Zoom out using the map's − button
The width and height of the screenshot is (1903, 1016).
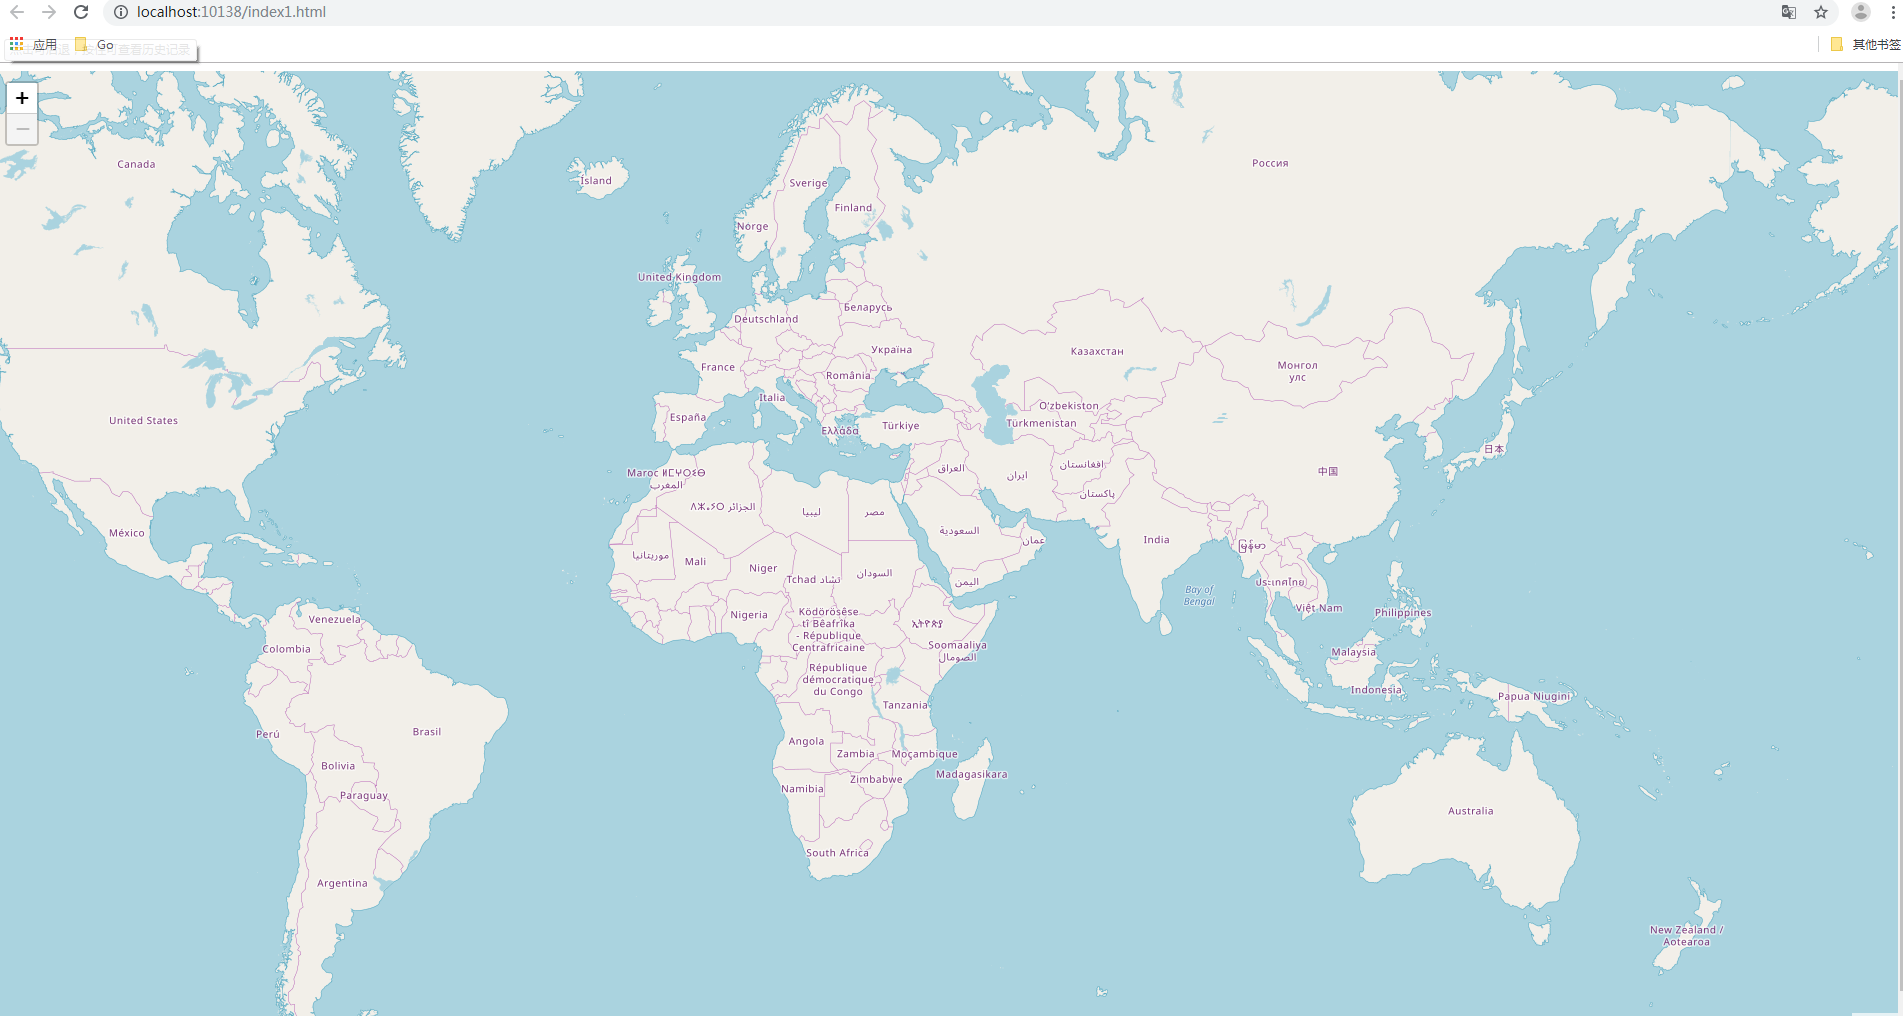[21, 128]
